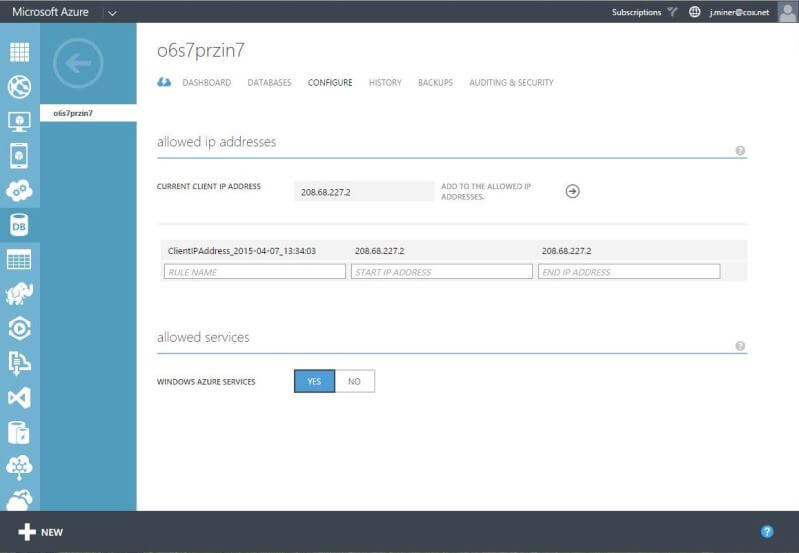The image size is (799, 553).
Task: Expand the Microsoft Azure dropdown chevron
Action: click(111, 13)
